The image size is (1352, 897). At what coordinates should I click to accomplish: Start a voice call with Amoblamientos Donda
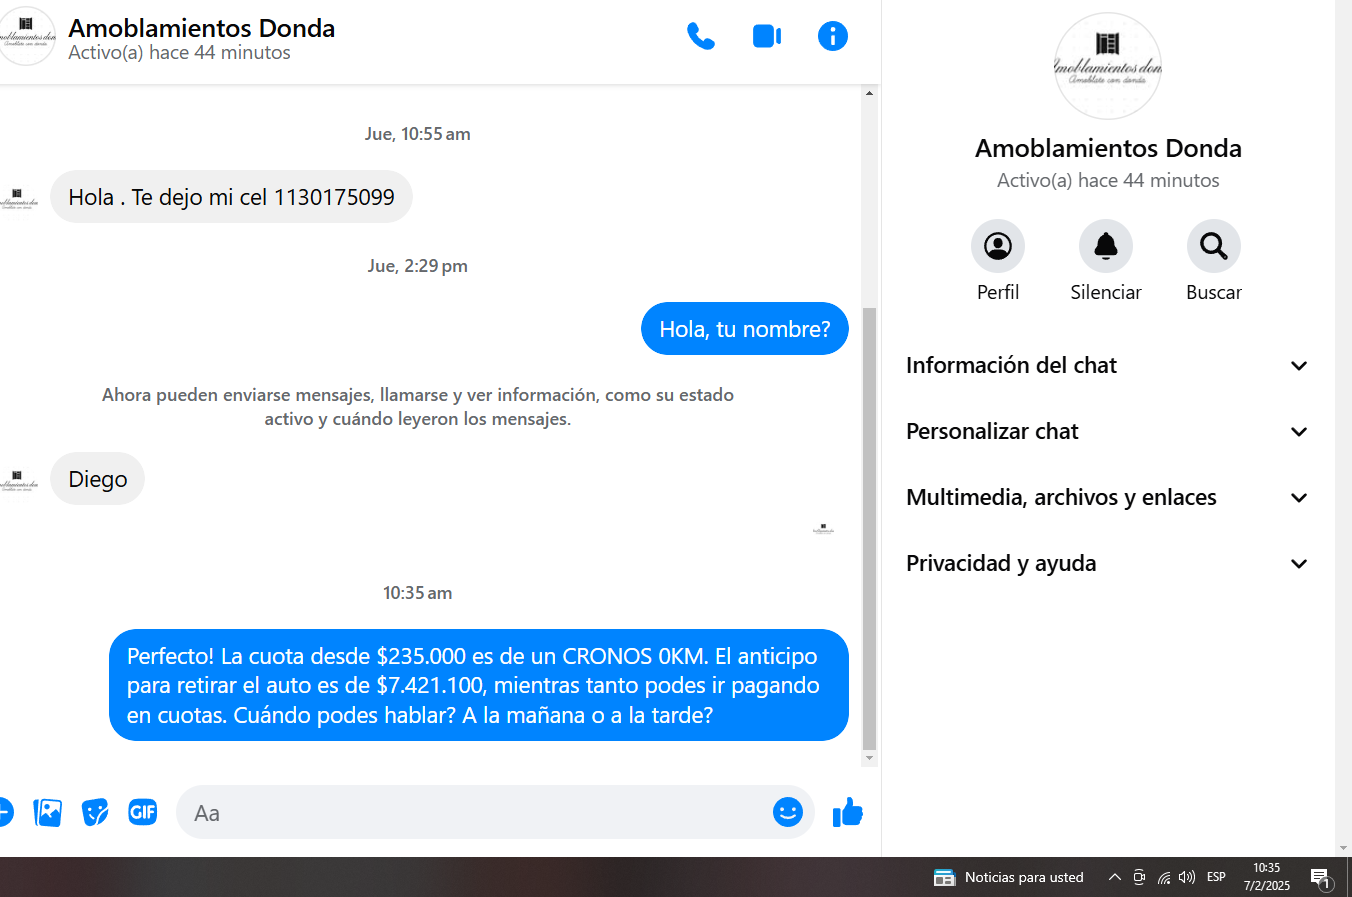point(701,37)
